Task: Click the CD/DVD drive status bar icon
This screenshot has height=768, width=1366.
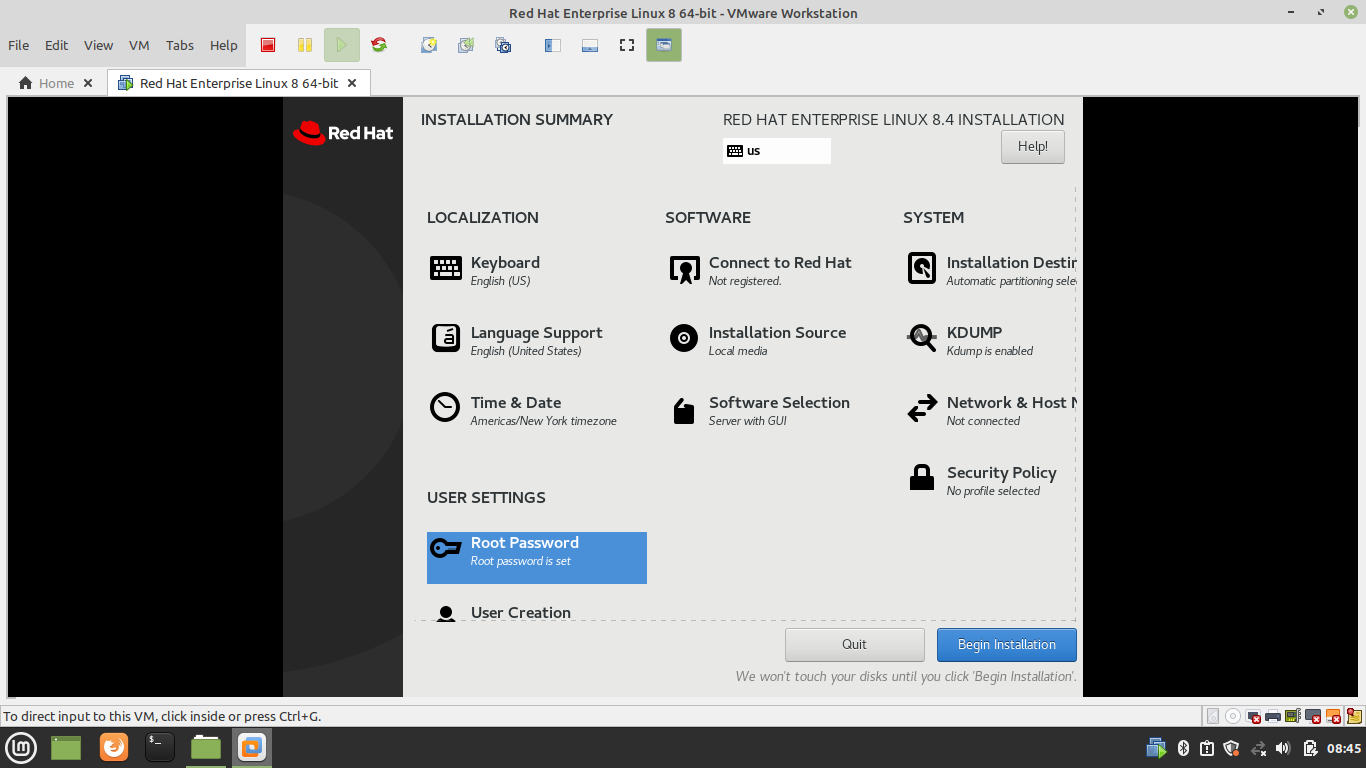Action: 1233,716
